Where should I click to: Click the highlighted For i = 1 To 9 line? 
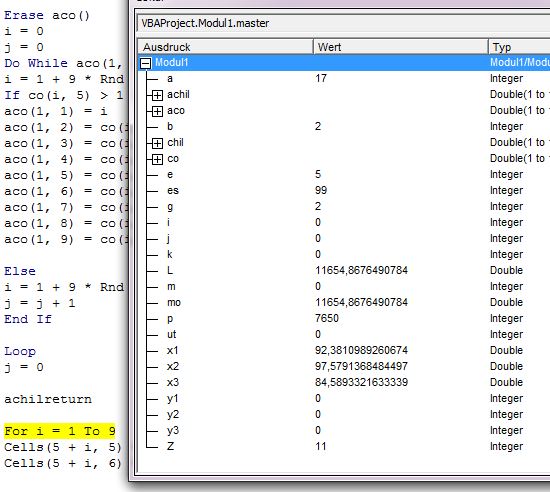(60, 431)
